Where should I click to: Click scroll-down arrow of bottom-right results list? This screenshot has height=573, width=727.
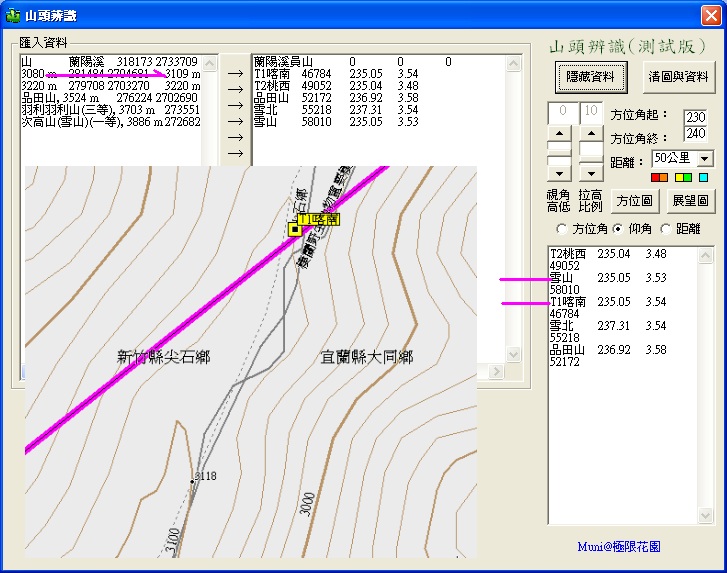(705, 515)
